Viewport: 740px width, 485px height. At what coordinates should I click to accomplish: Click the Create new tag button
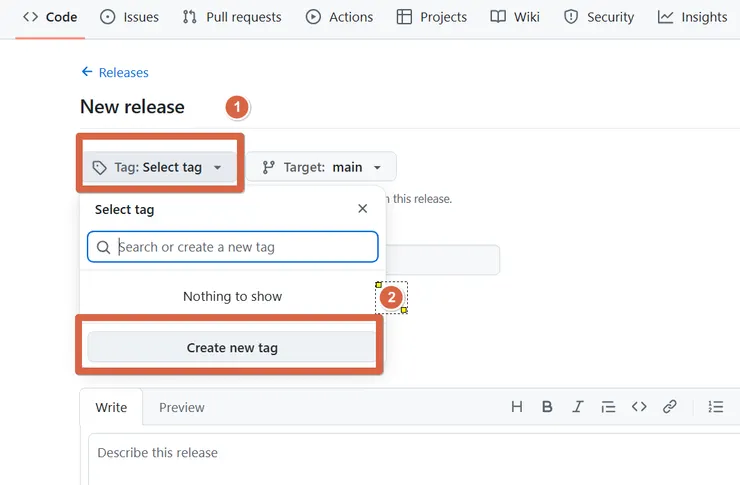(232, 348)
